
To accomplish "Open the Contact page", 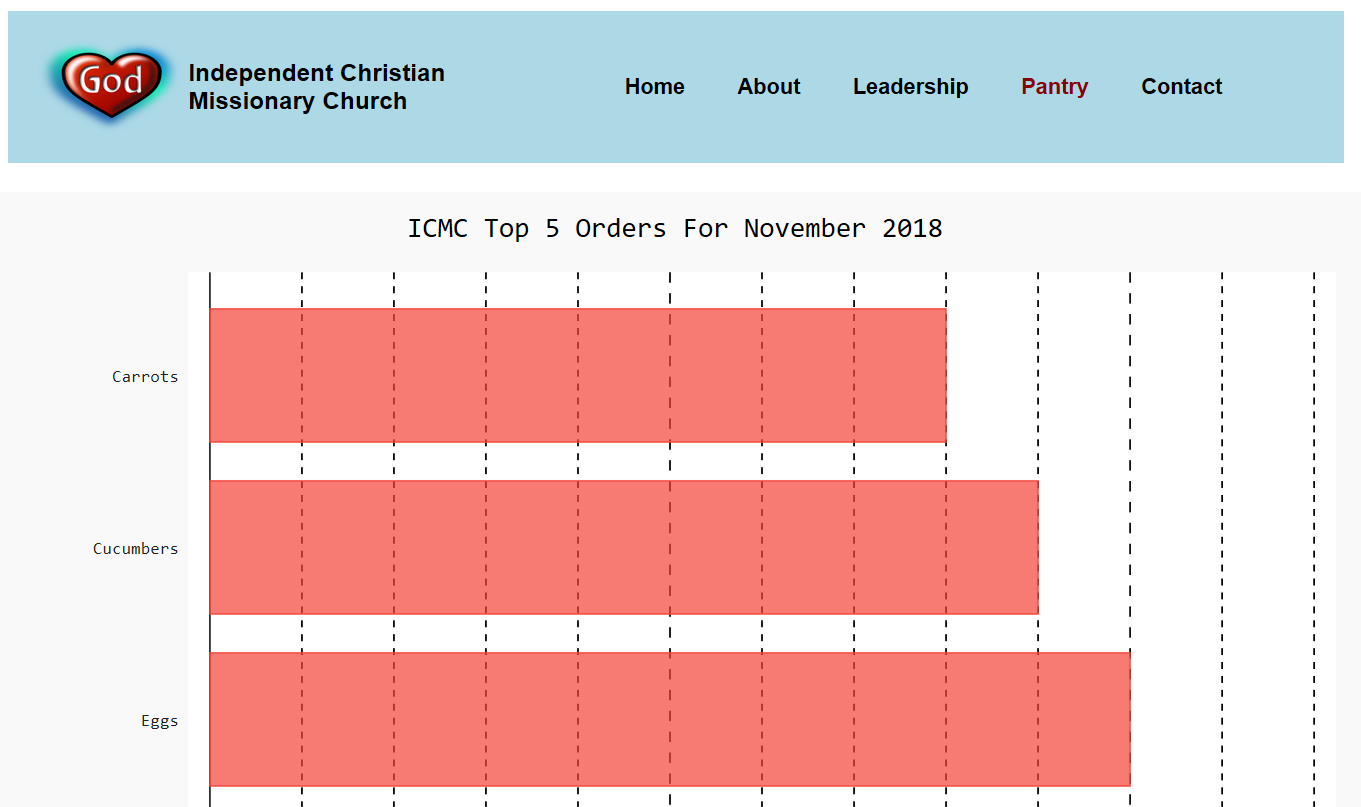I will tap(1181, 87).
